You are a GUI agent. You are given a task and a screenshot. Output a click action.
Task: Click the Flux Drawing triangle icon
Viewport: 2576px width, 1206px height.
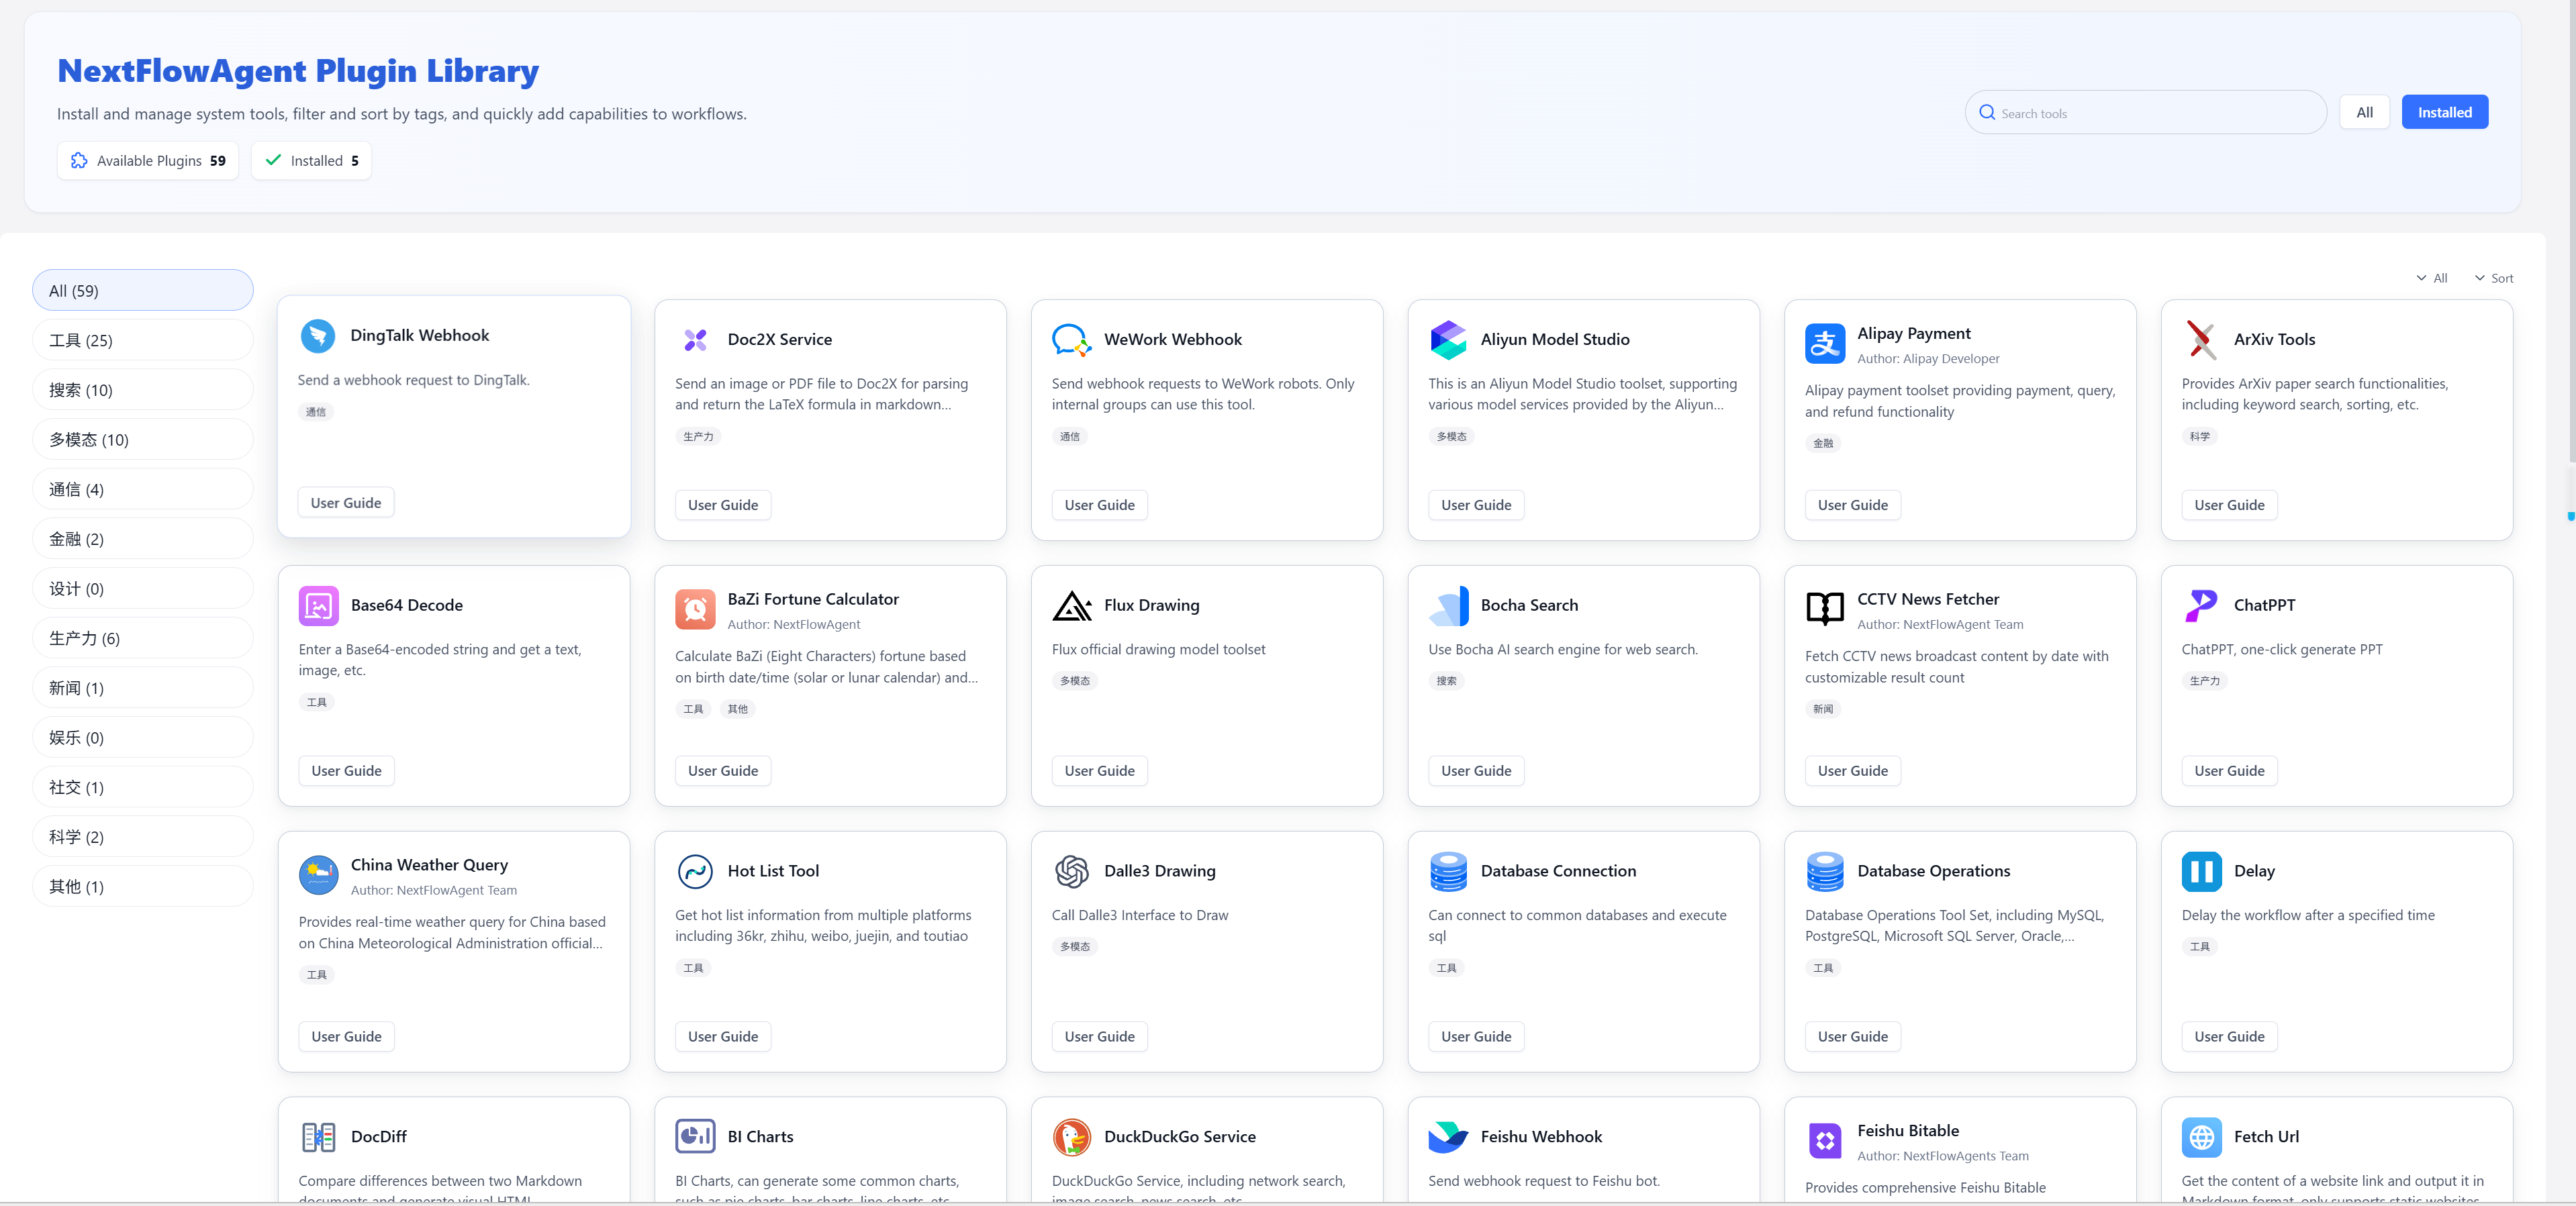tap(1071, 606)
